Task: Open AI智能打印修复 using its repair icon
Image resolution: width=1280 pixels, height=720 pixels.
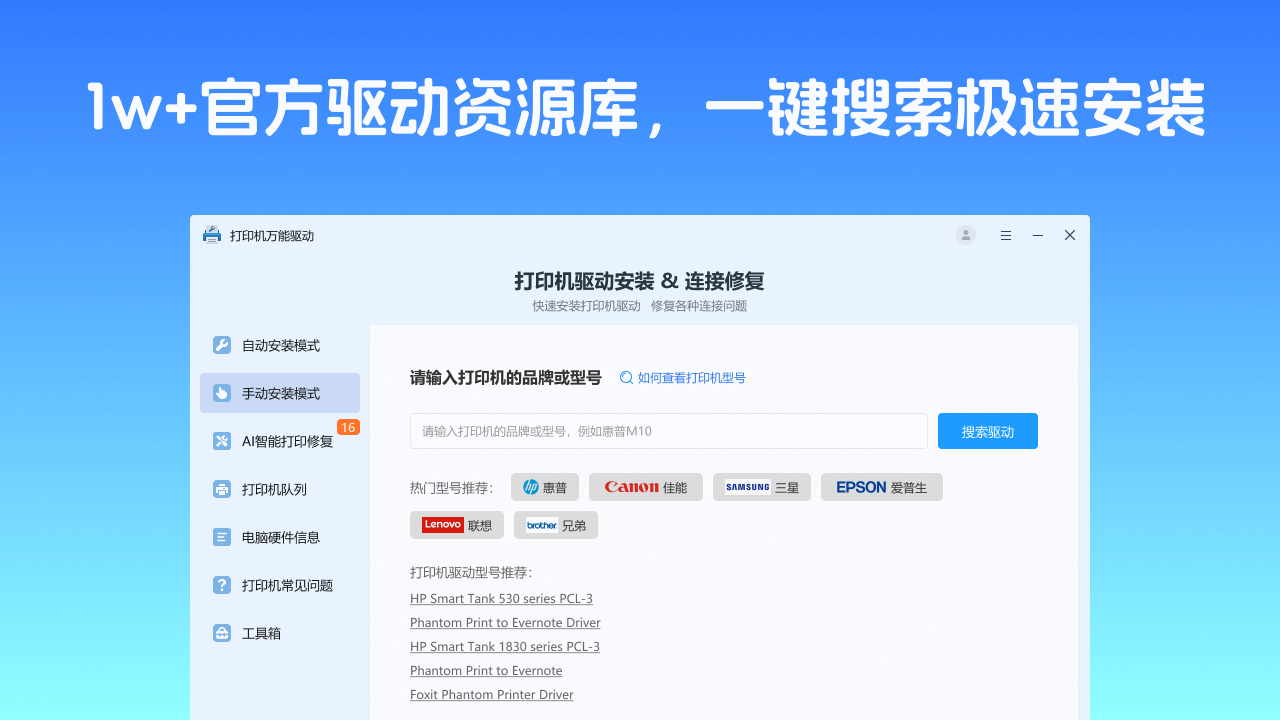Action: tap(221, 441)
